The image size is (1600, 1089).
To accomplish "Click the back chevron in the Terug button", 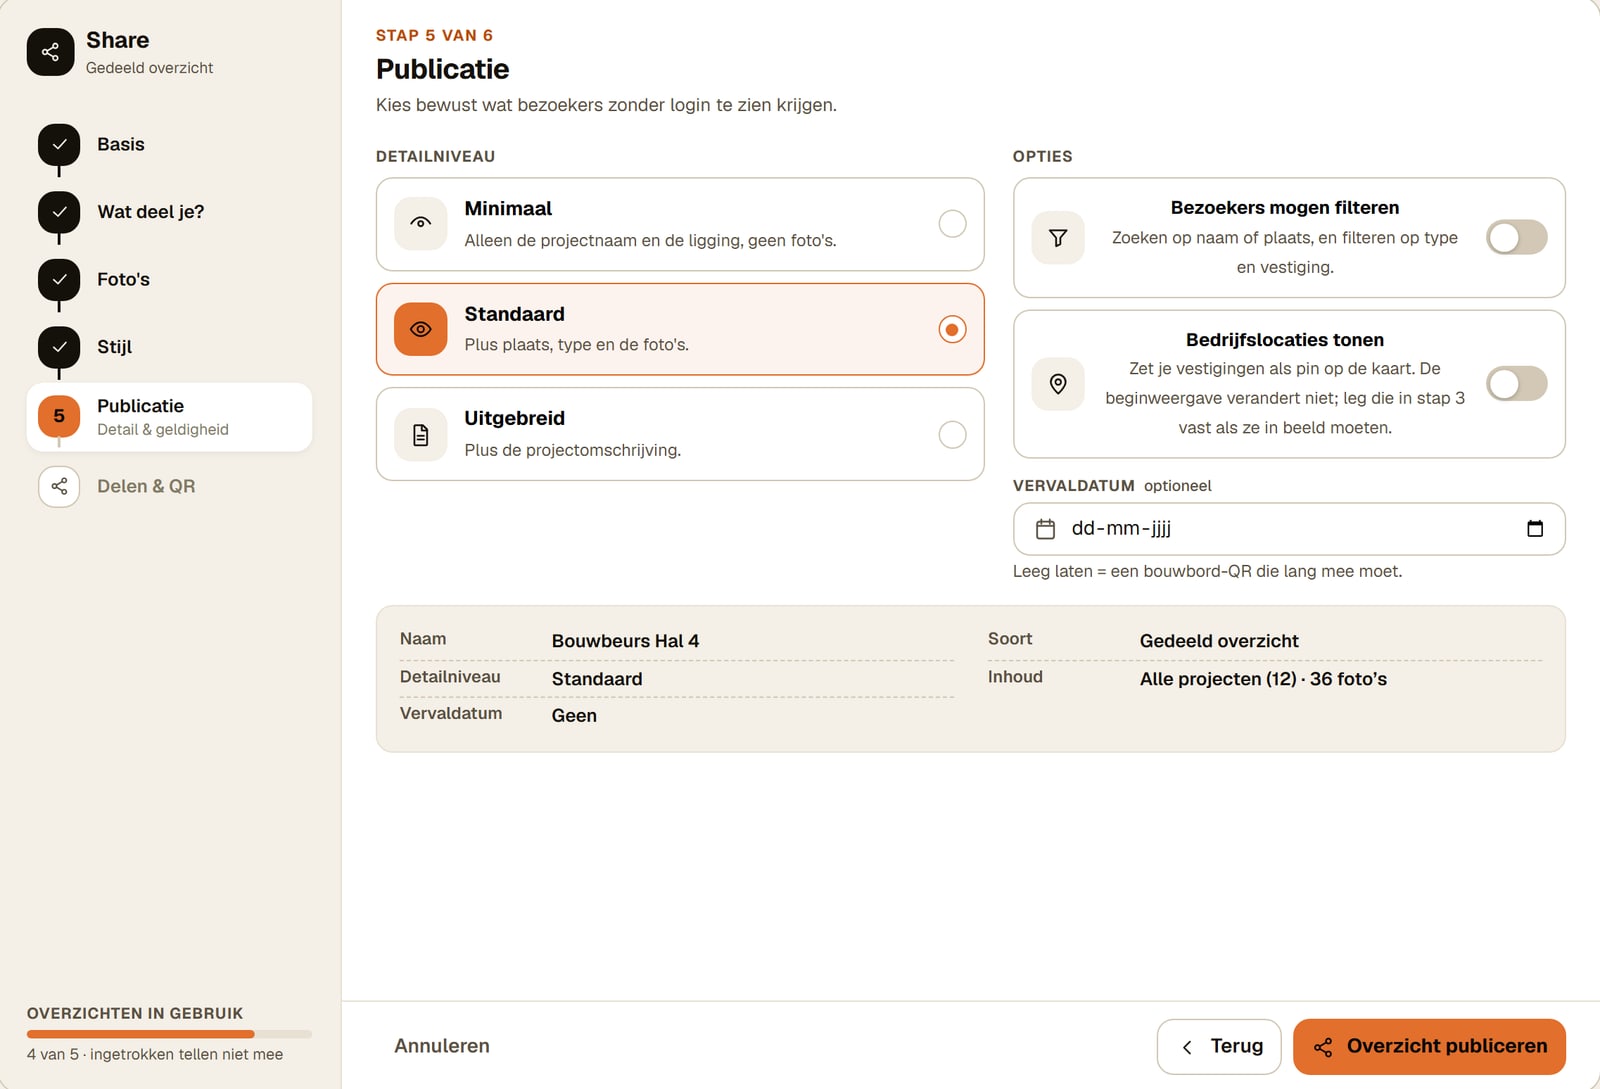I will [x=1187, y=1047].
